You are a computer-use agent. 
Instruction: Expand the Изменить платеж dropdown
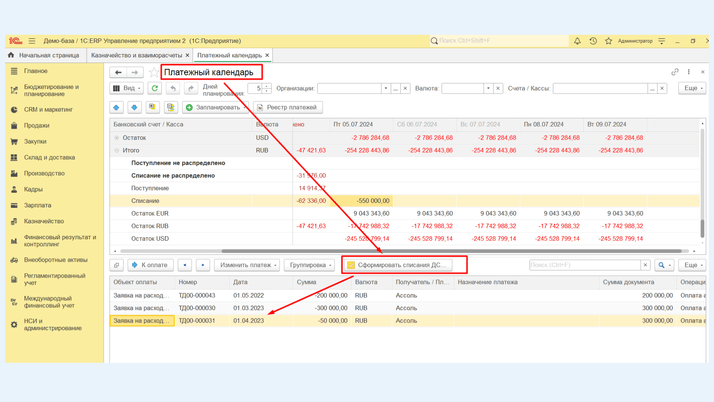[x=247, y=265]
